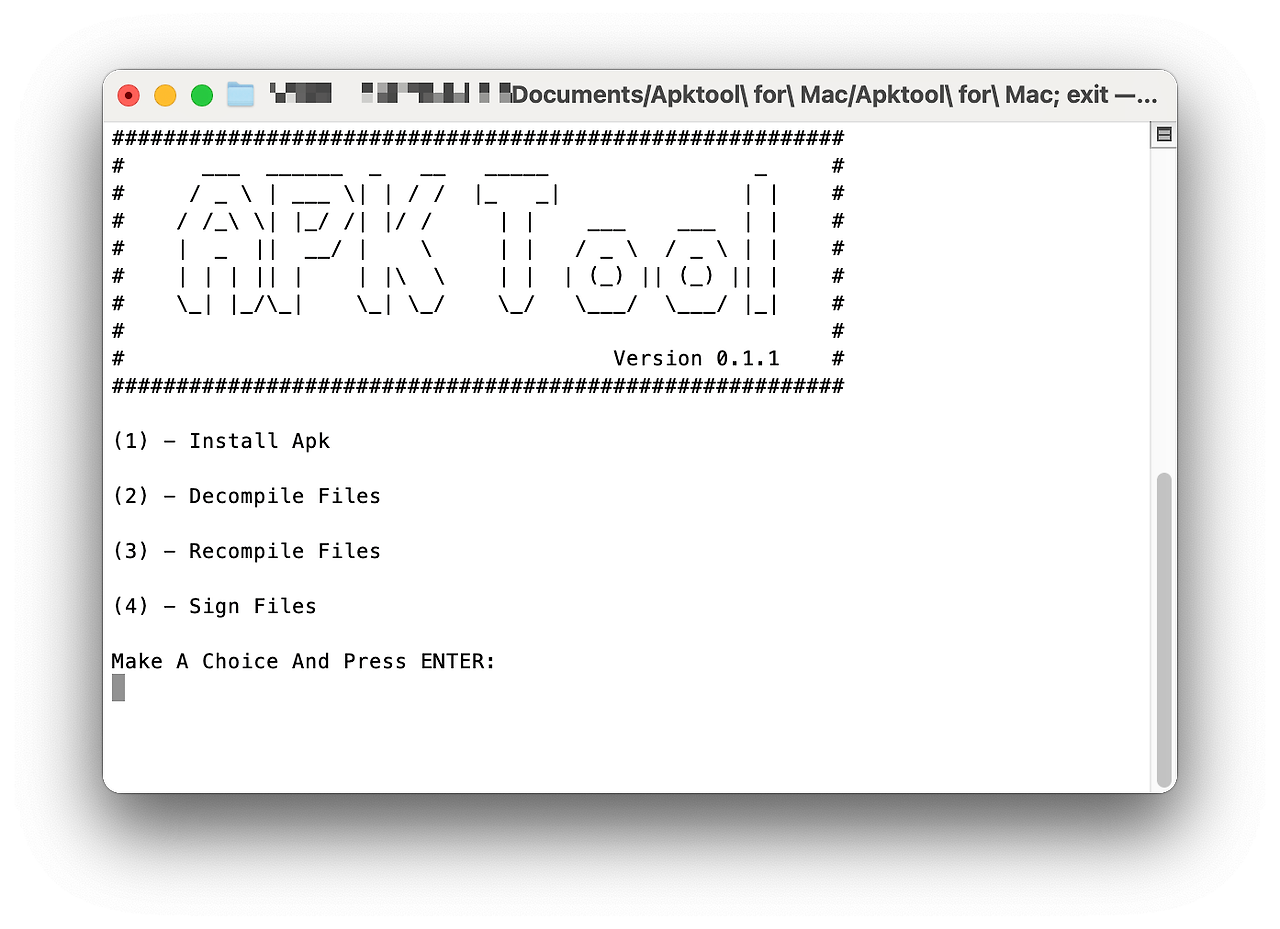This screenshot has height=929, width=1280.
Task: Close the Terminal window with red button
Action: point(129,95)
